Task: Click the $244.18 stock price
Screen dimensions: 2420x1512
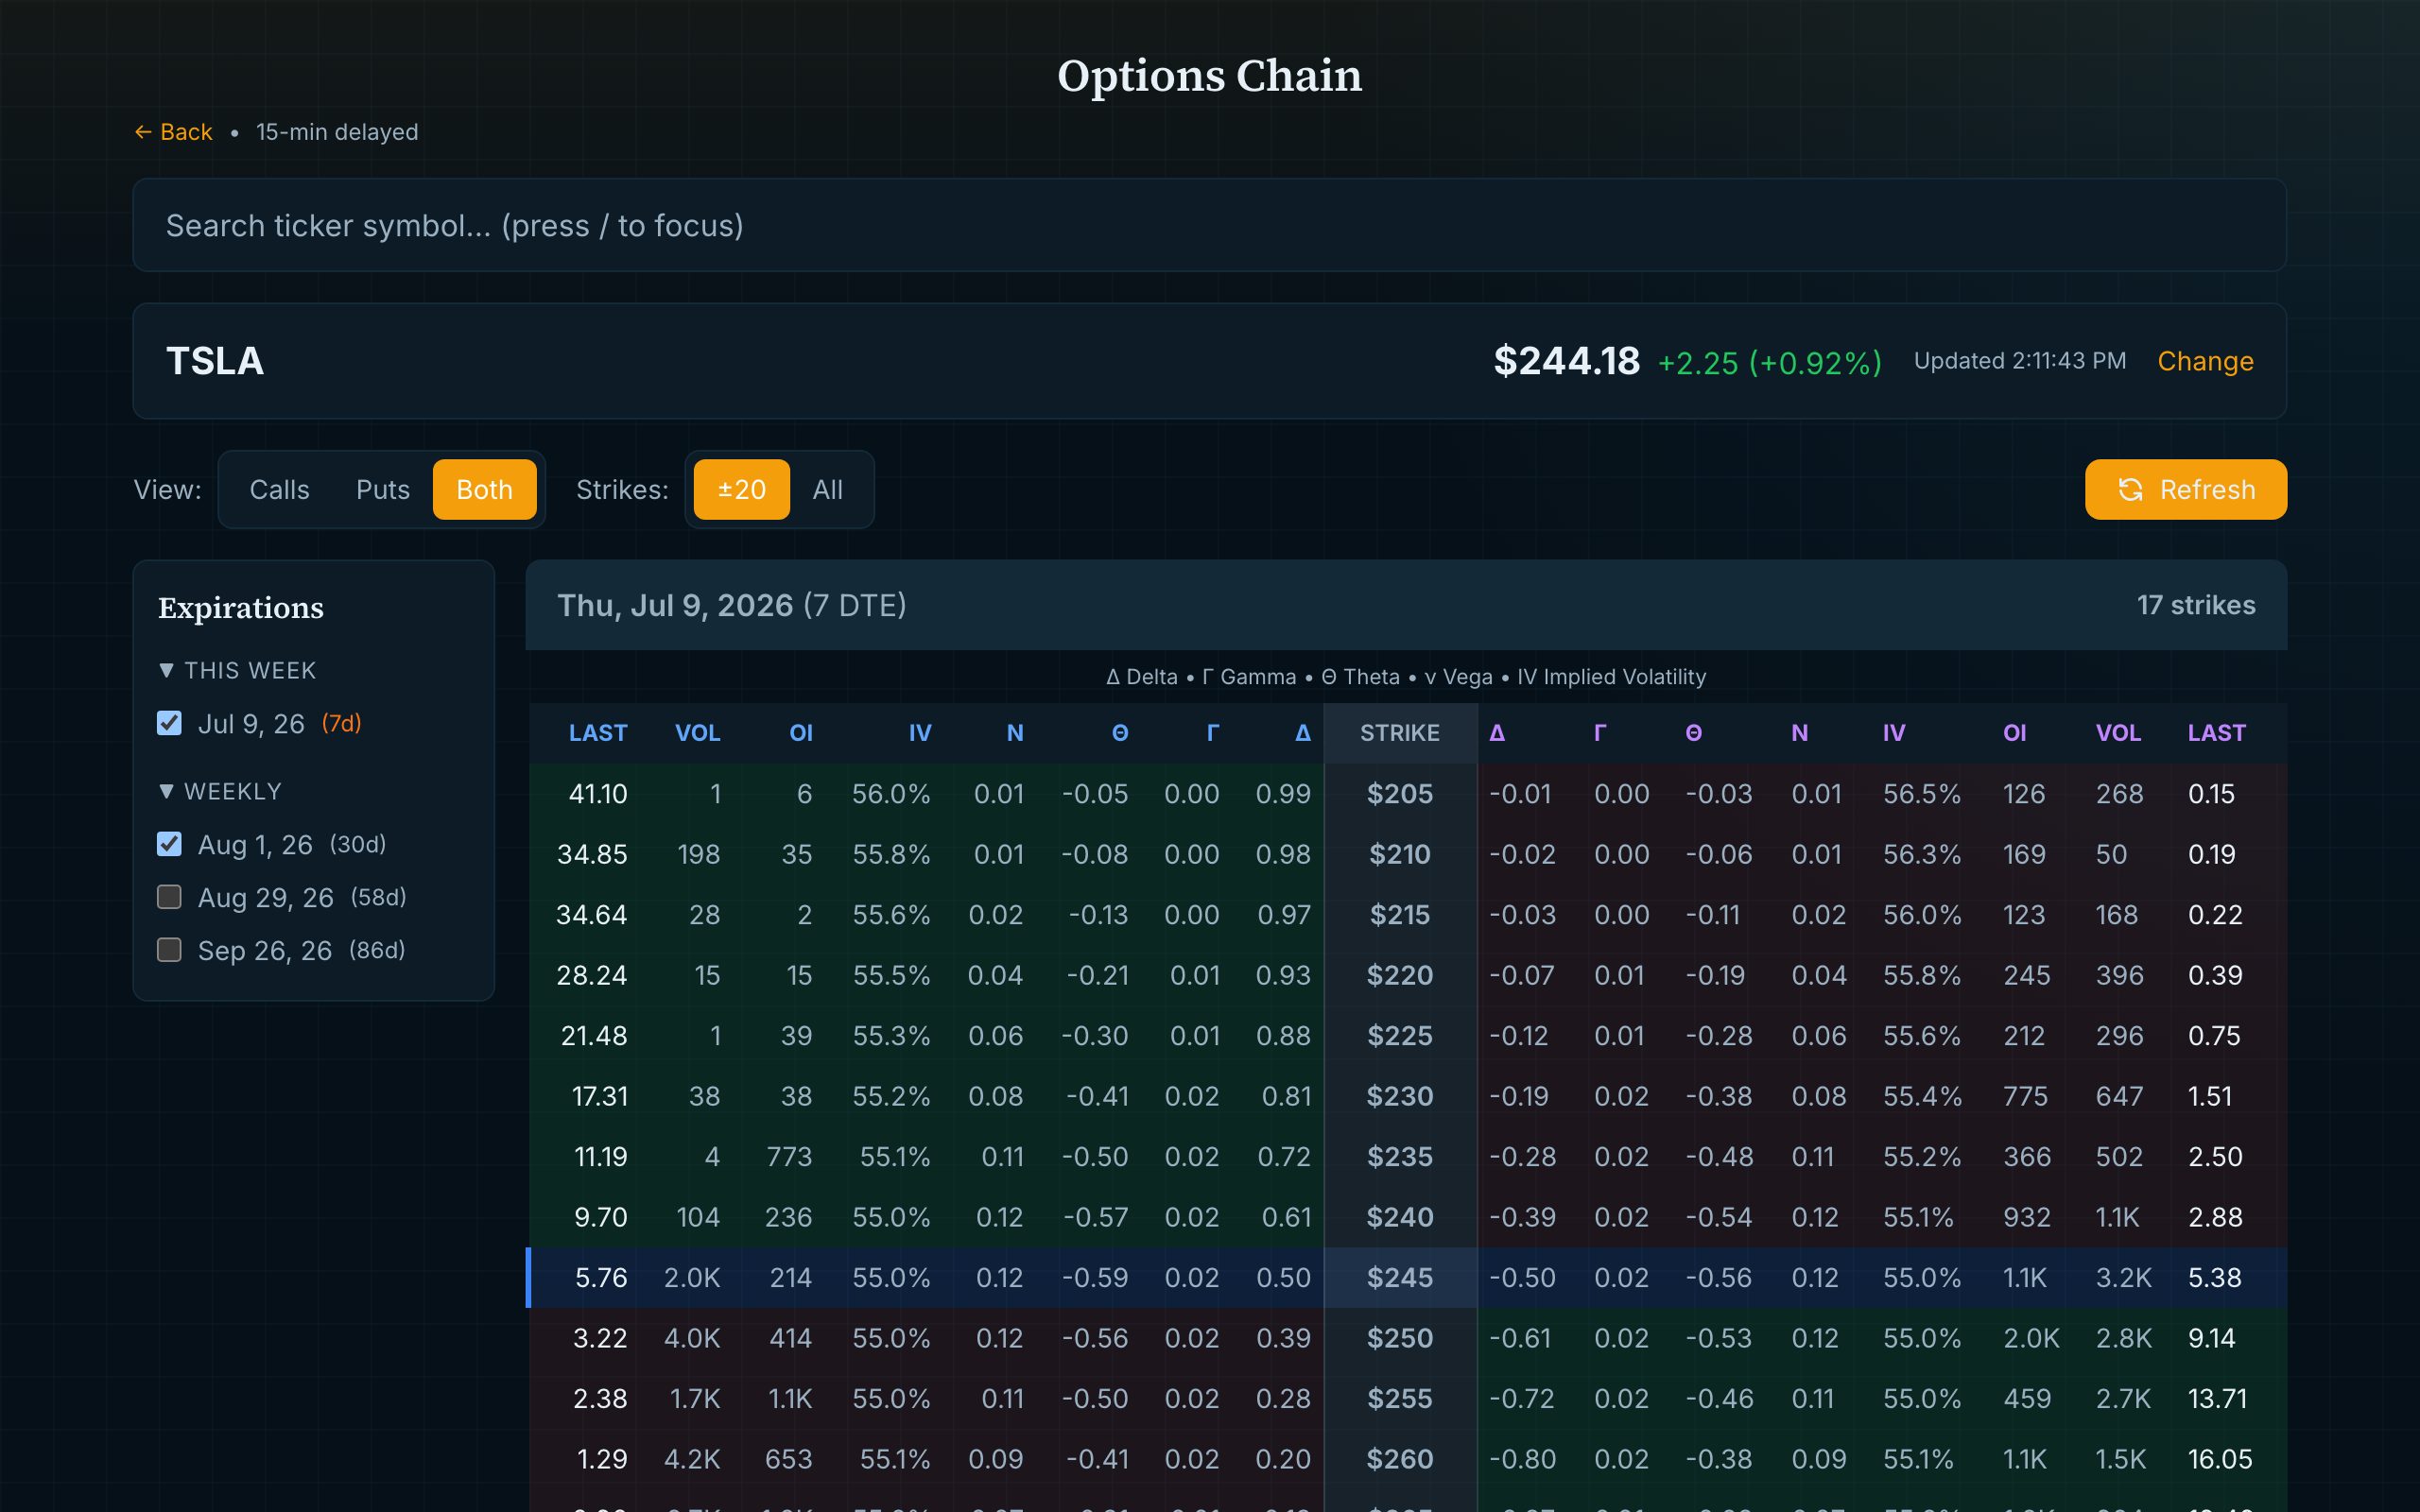Action: pos(1566,361)
